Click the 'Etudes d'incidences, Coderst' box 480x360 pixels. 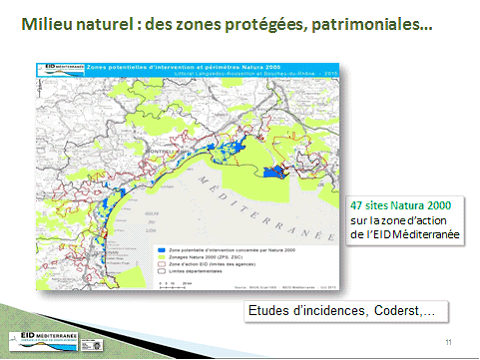tap(346, 311)
